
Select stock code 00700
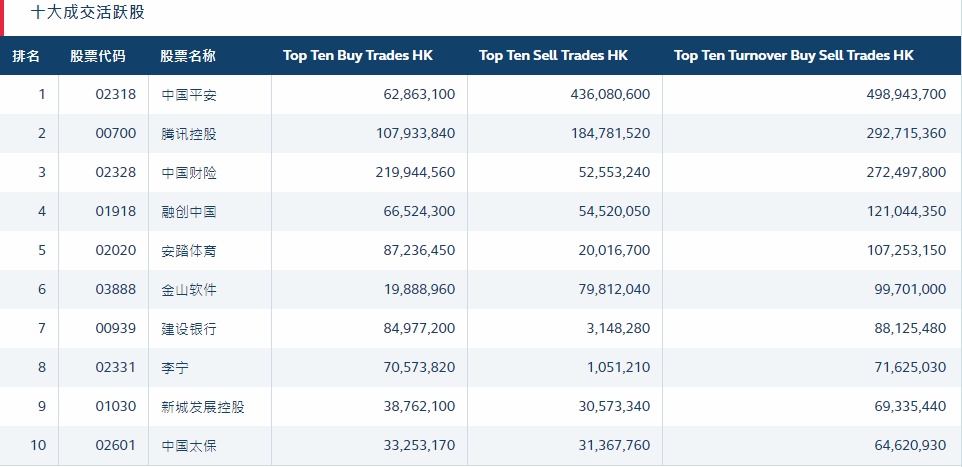(103, 134)
